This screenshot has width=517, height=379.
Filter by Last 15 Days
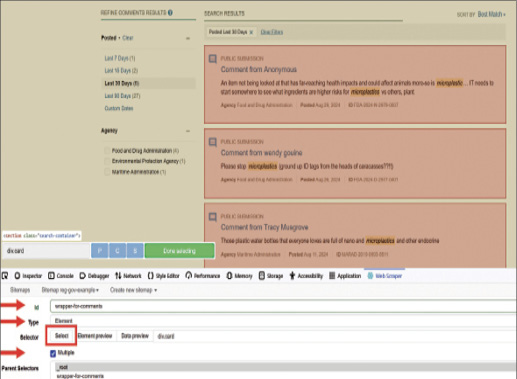point(121,70)
